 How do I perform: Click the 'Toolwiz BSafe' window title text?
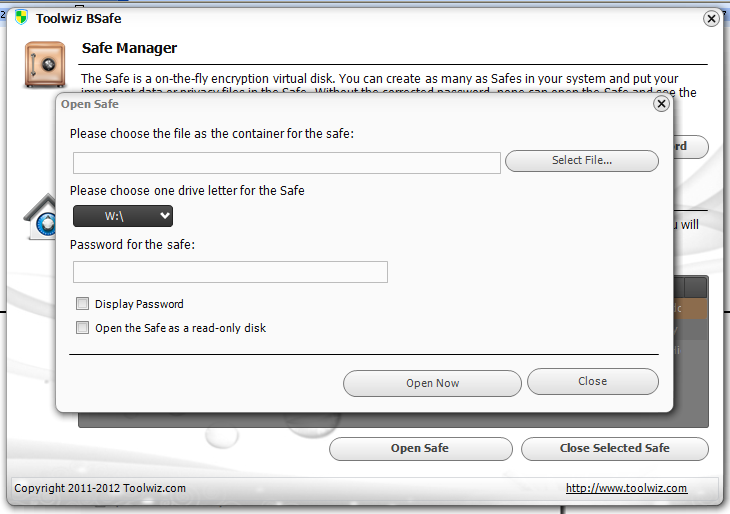pyautogui.click(x=78, y=19)
